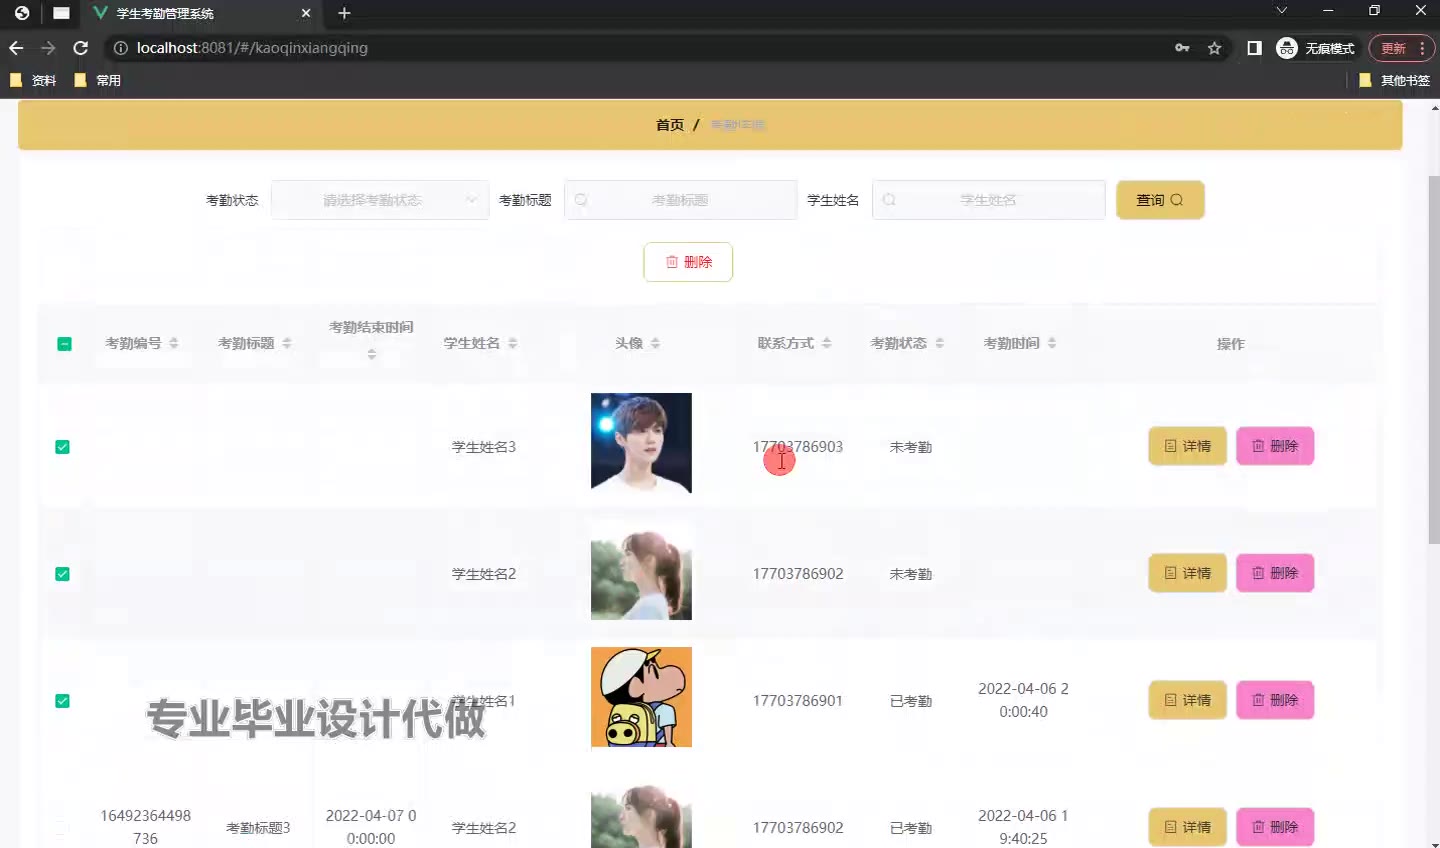Toggle the select-all header checkbox
Screen dimensions: 1440x848
coord(64,344)
